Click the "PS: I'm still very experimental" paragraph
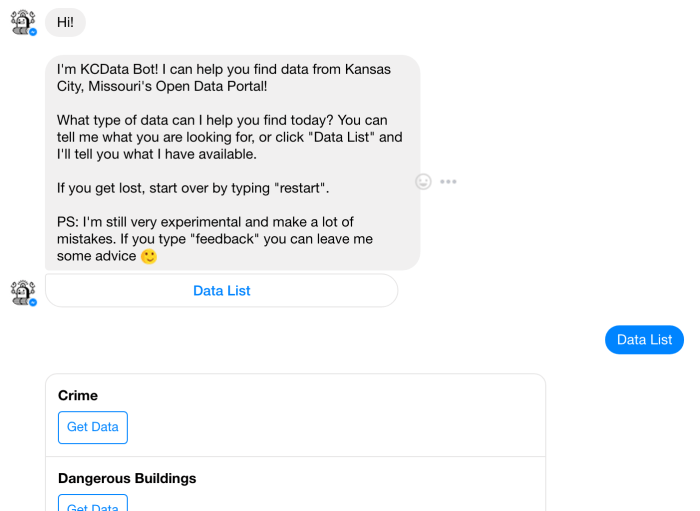700x511 pixels. [205, 230]
